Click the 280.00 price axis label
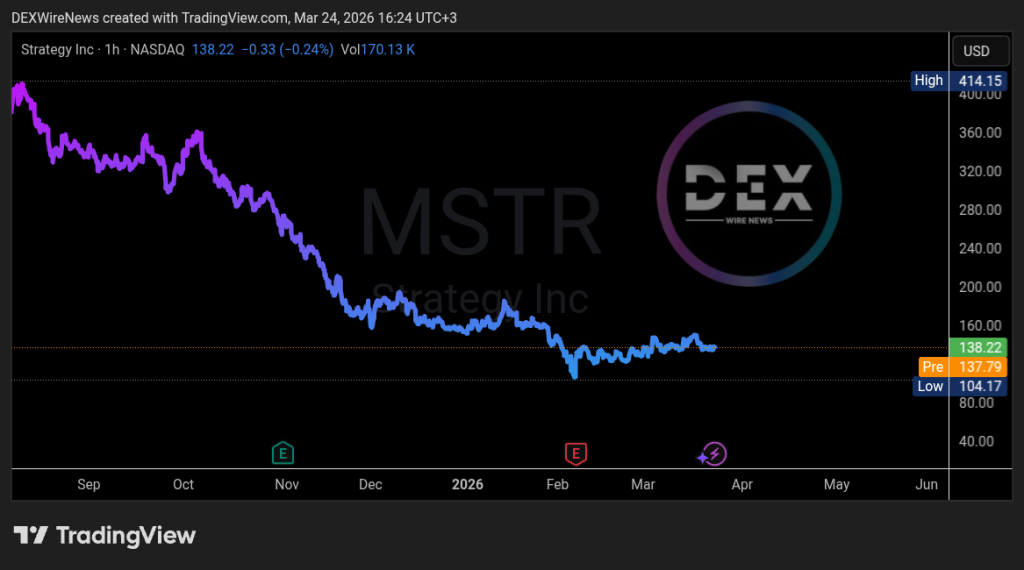1024x570 pixels. [x=980, y=210]
